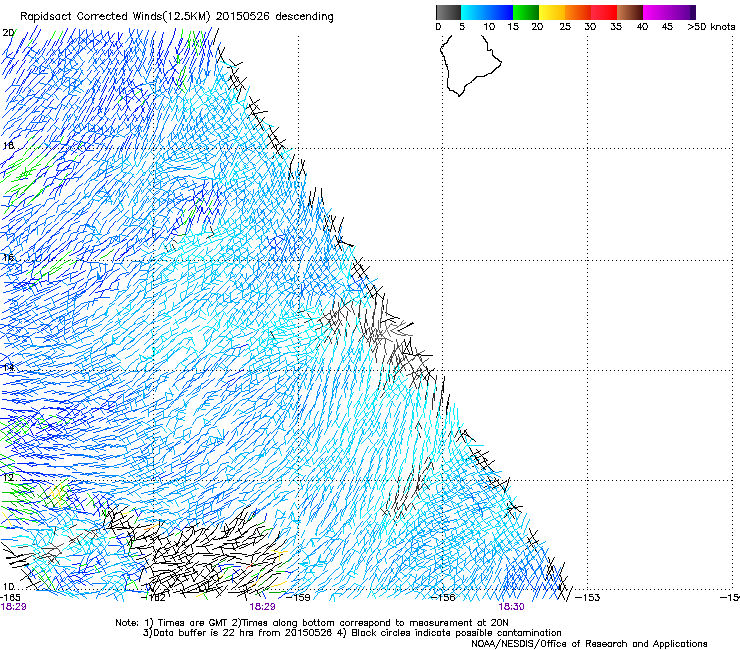The height and width of the screenshot is (650, 740).
Task: Click the NOAA/NESDIS credit text
Action: pyautogui.click(x=589, y=644)
